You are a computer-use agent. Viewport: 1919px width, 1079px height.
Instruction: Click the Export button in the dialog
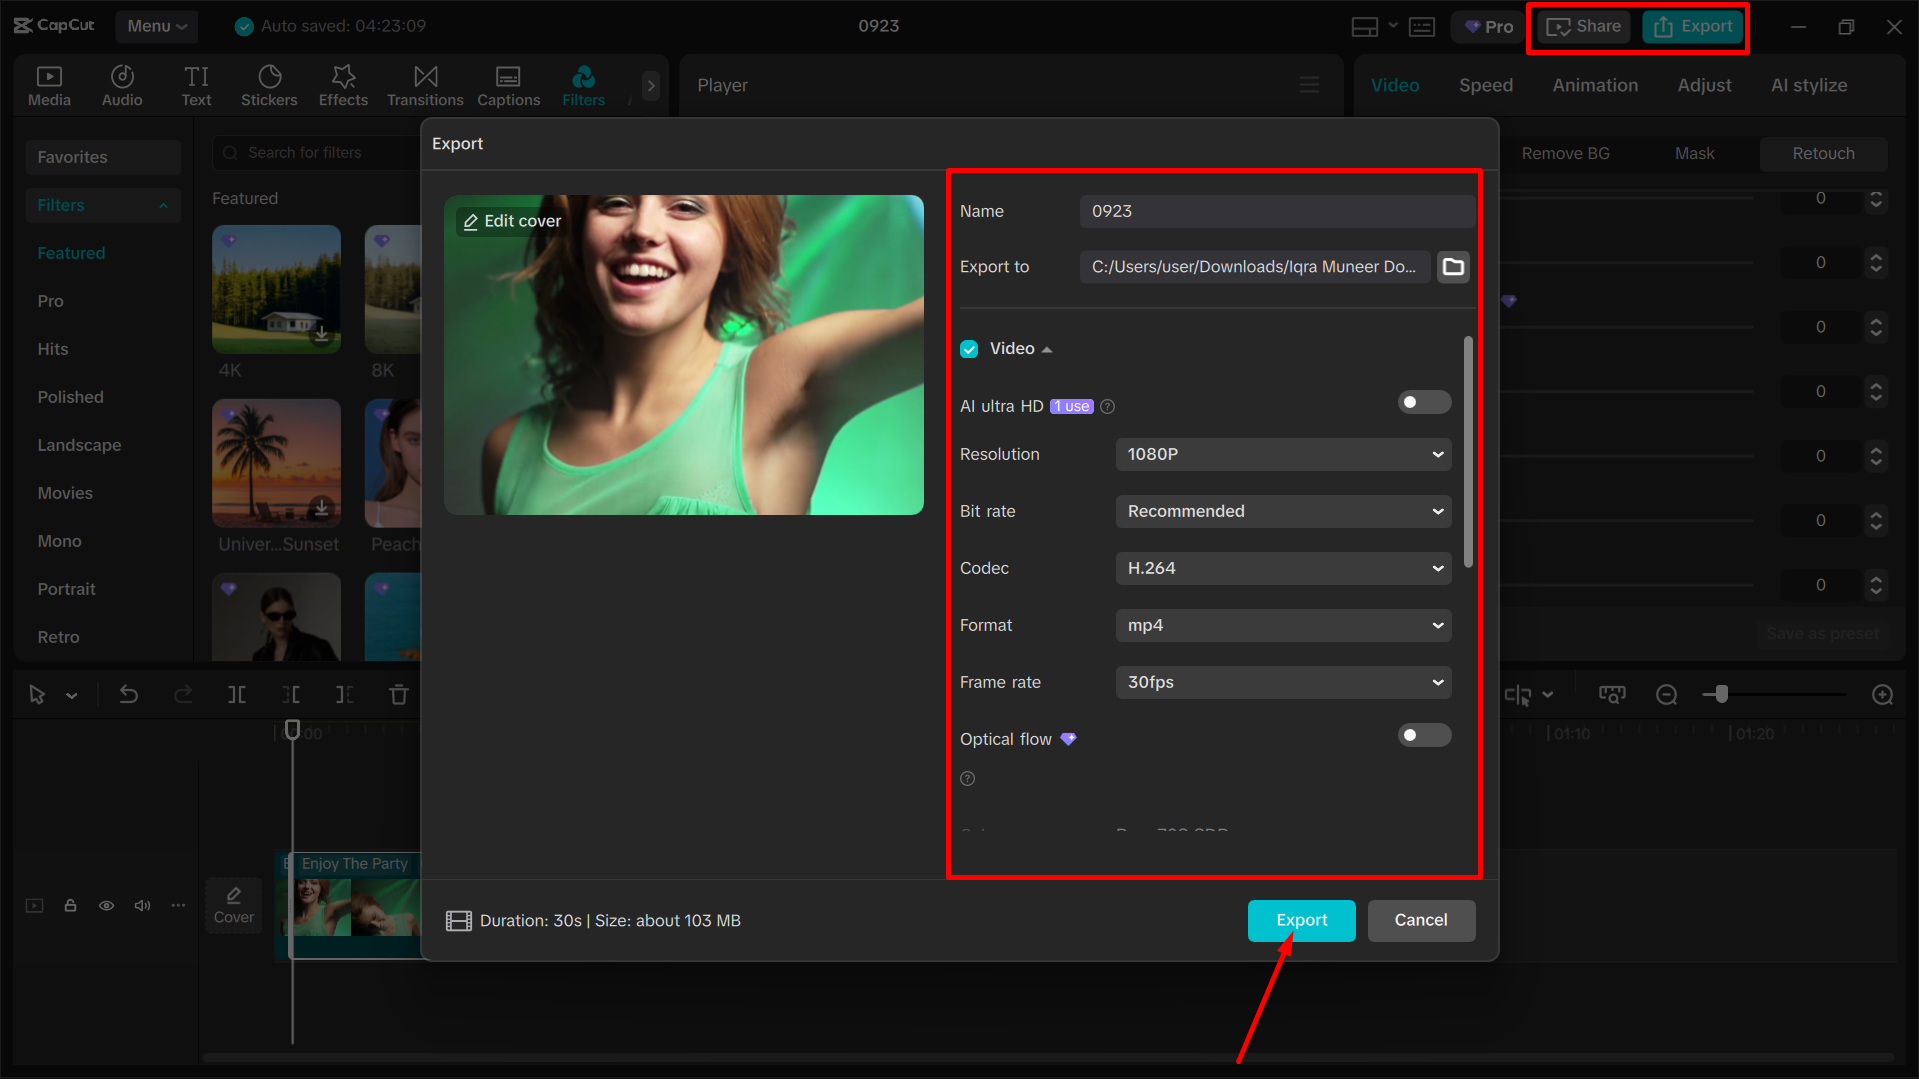(1301, 920)
